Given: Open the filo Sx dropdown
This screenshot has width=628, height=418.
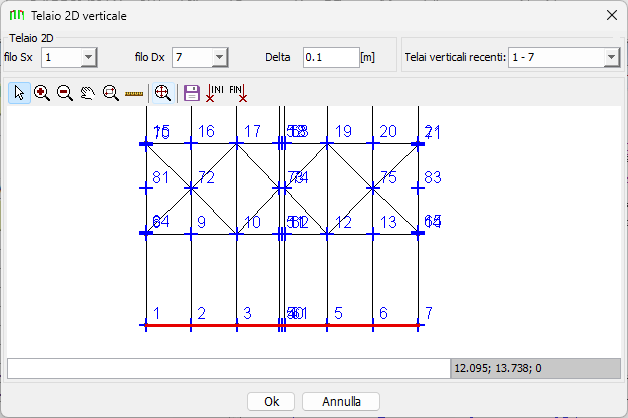Looking at the screenshot, I should 88,58.
